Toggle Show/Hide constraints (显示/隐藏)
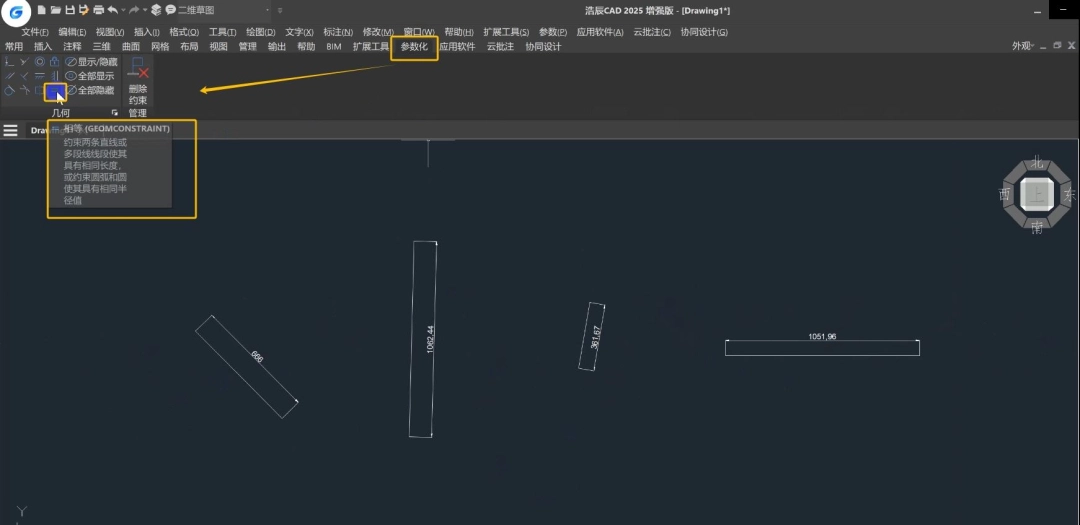The width and height of the screenshot is (1080, 525). click(91, 61)
